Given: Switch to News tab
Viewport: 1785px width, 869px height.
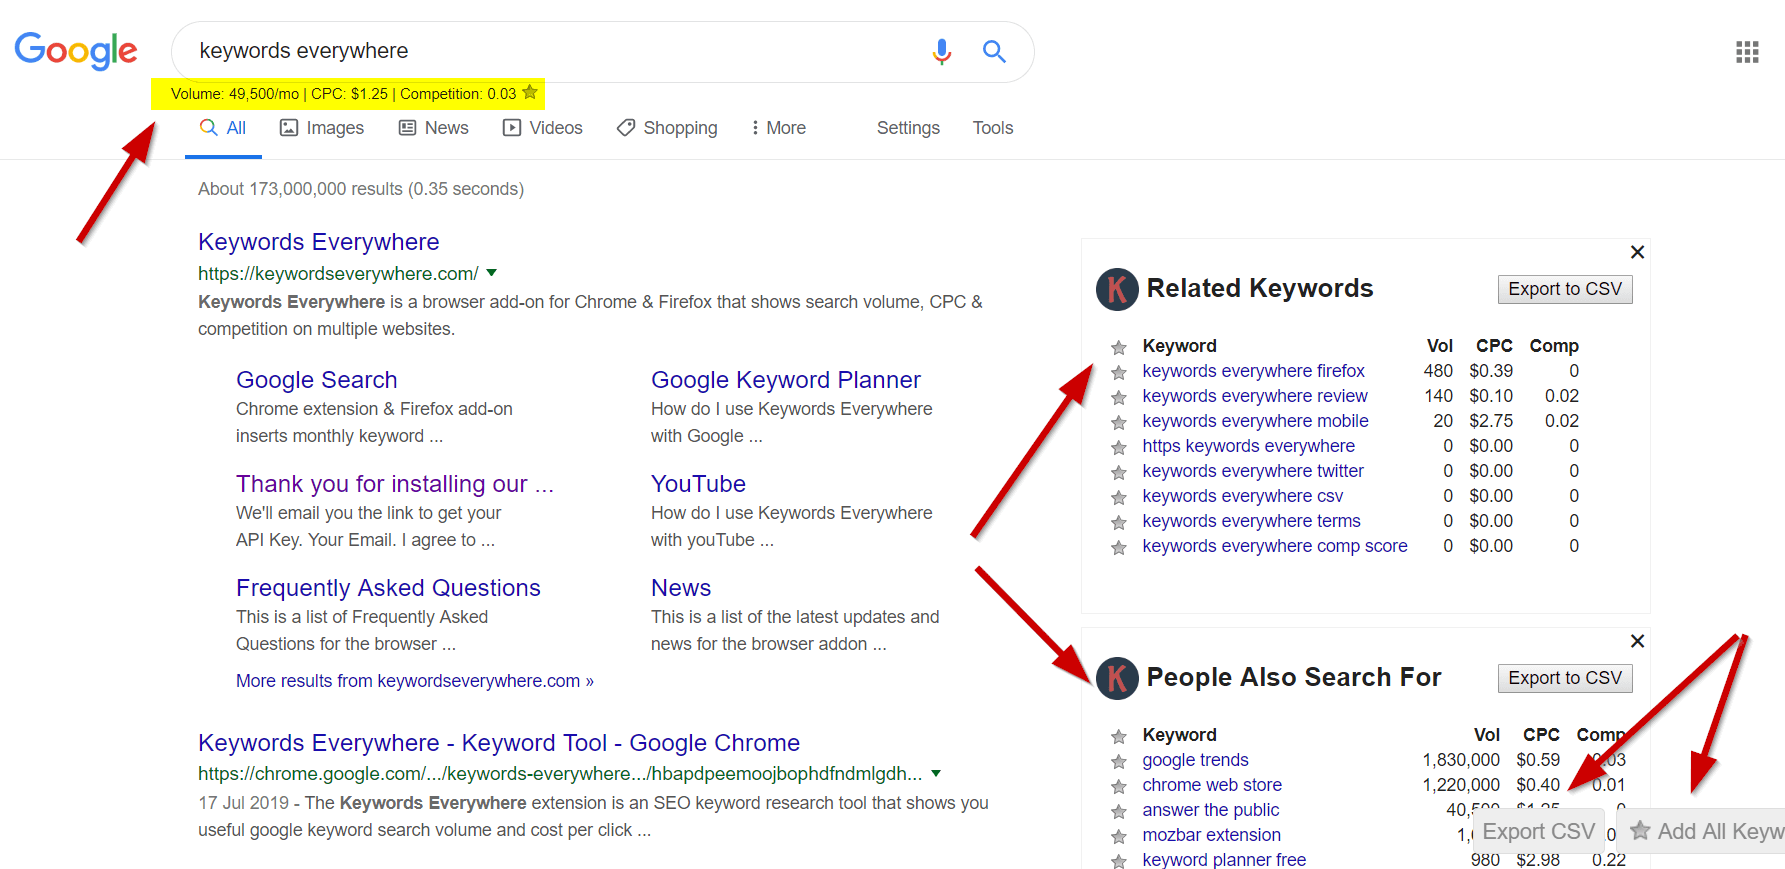Looking at the screenshot, I should pos(434,128).
